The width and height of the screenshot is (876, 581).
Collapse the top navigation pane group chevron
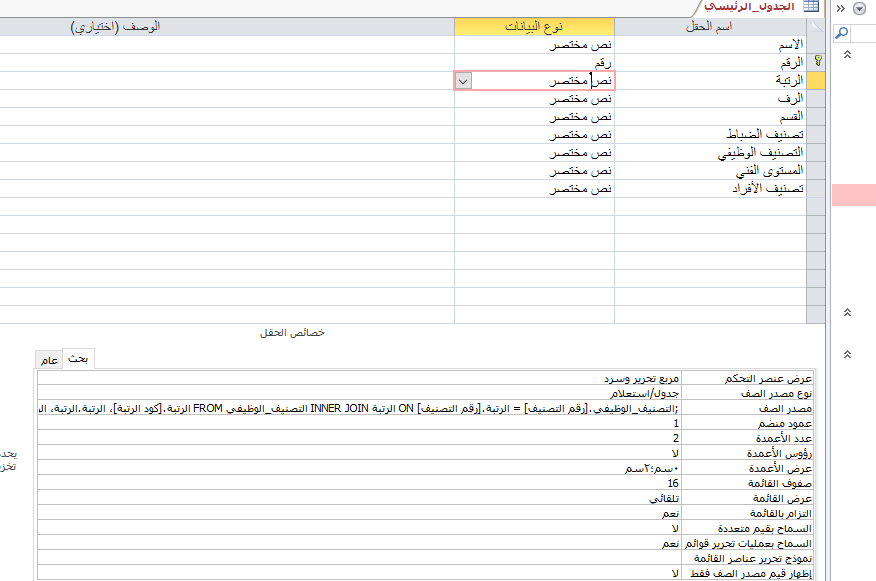(848, 54)
